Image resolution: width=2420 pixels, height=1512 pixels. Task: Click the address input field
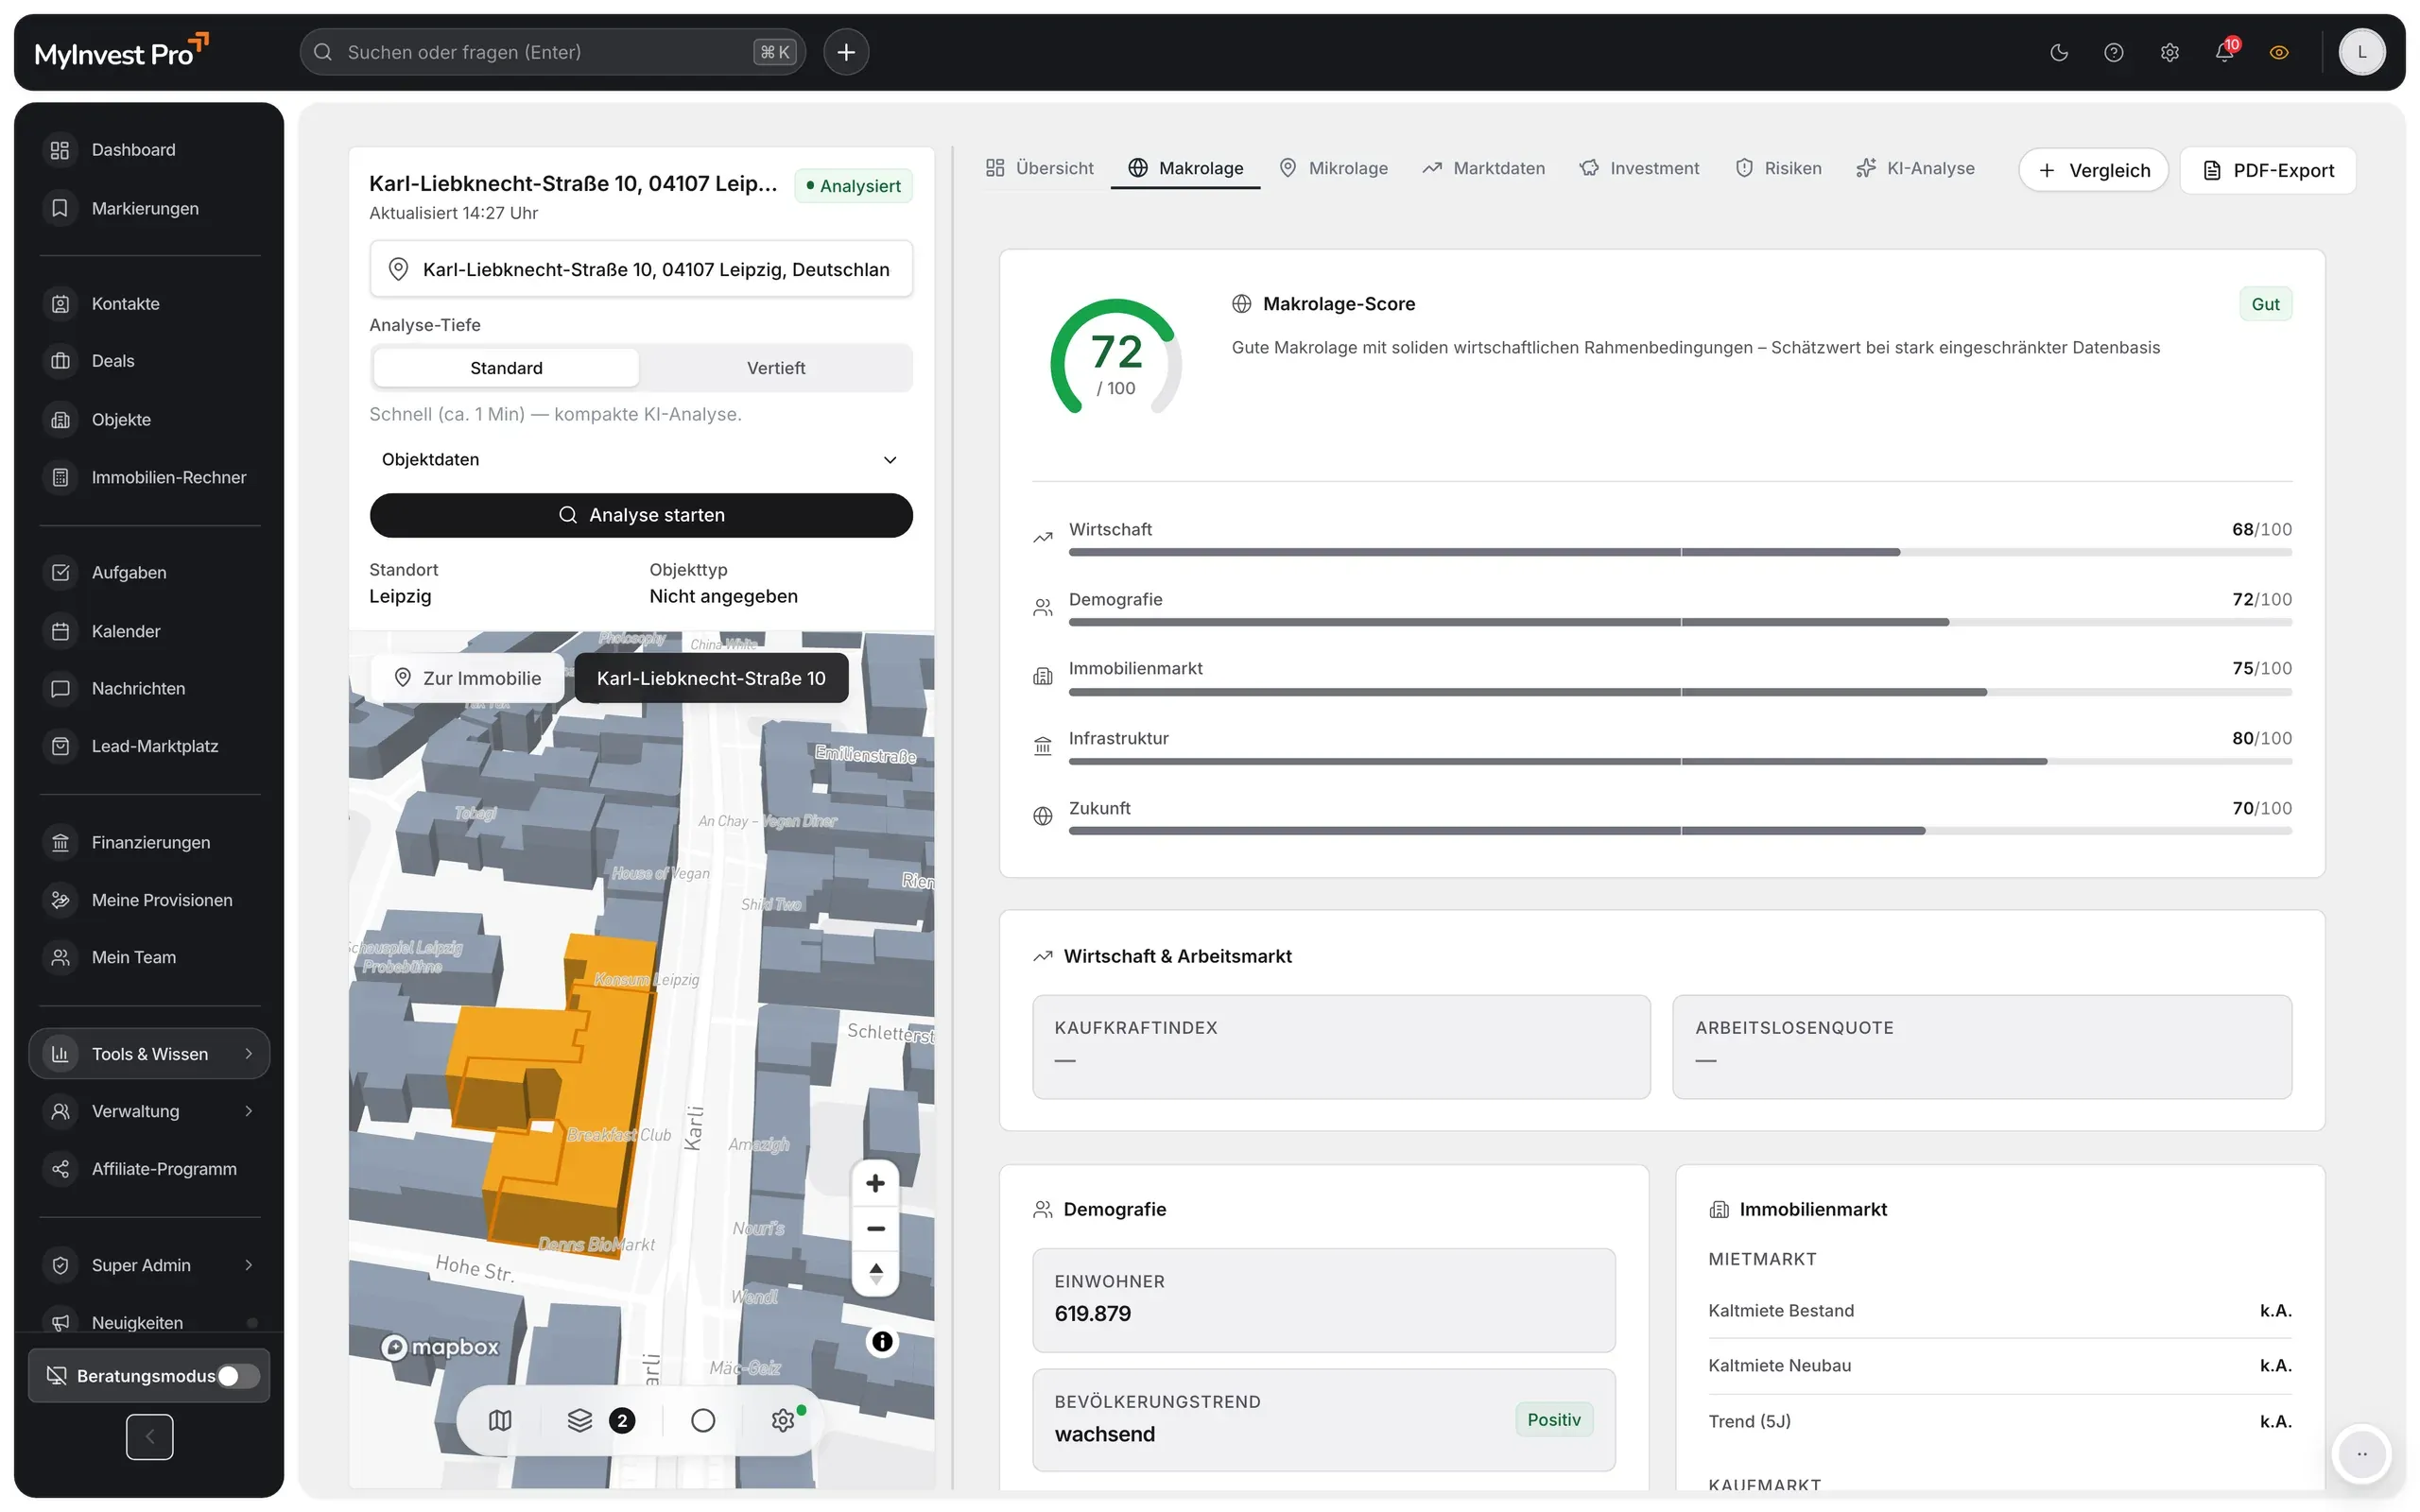pos(641,269)
